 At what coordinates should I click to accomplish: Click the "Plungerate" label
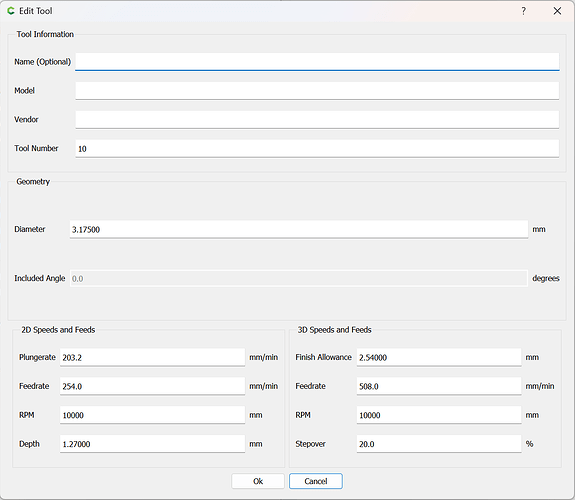click(x=37, y=357)
